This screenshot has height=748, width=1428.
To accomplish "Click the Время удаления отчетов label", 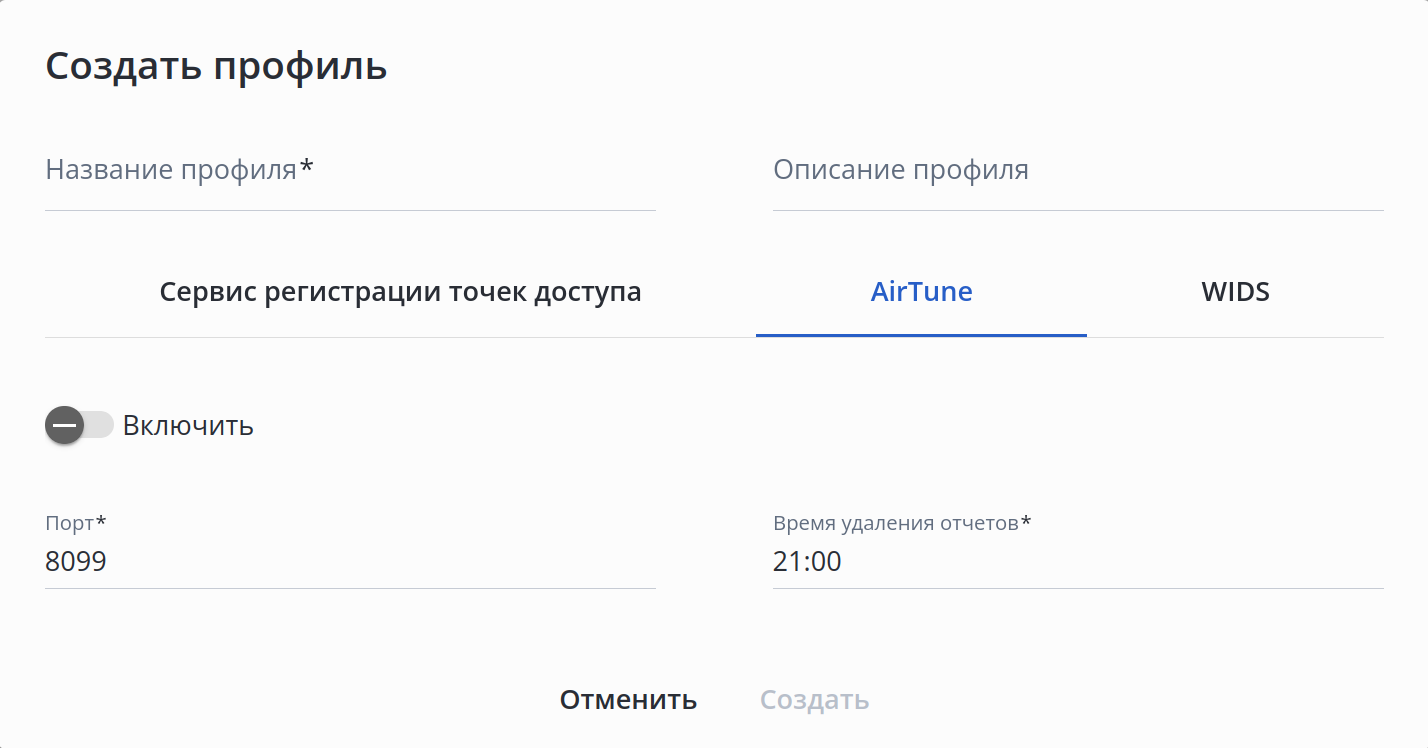I will (x=895, y=523).
